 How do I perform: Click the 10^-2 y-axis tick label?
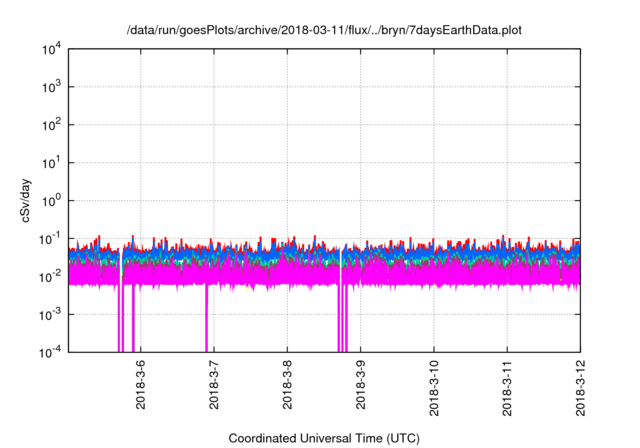(x=50, y=277)
